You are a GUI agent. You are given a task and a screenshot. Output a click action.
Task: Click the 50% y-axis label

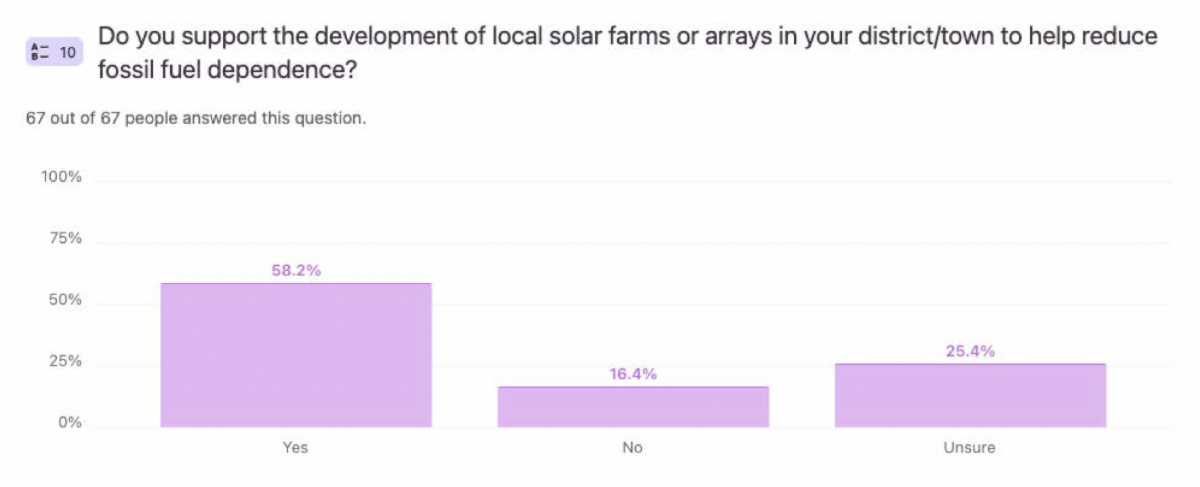[65, 301]
